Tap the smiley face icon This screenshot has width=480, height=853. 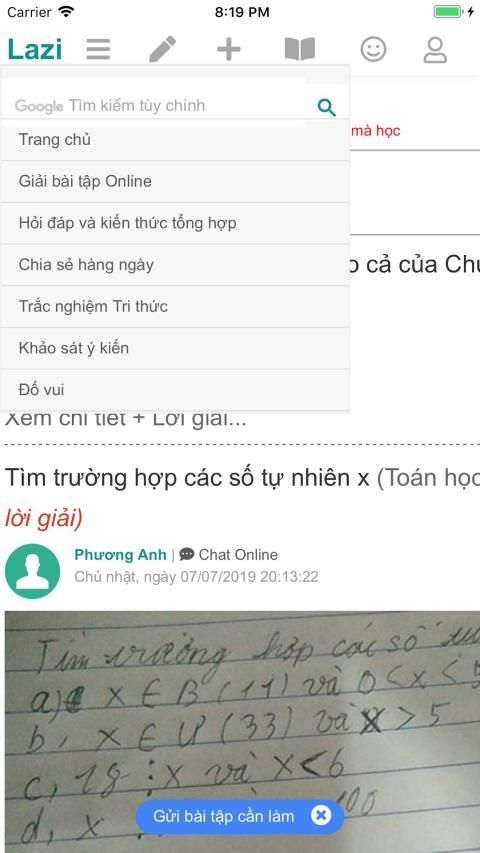[x=373, y=50]
